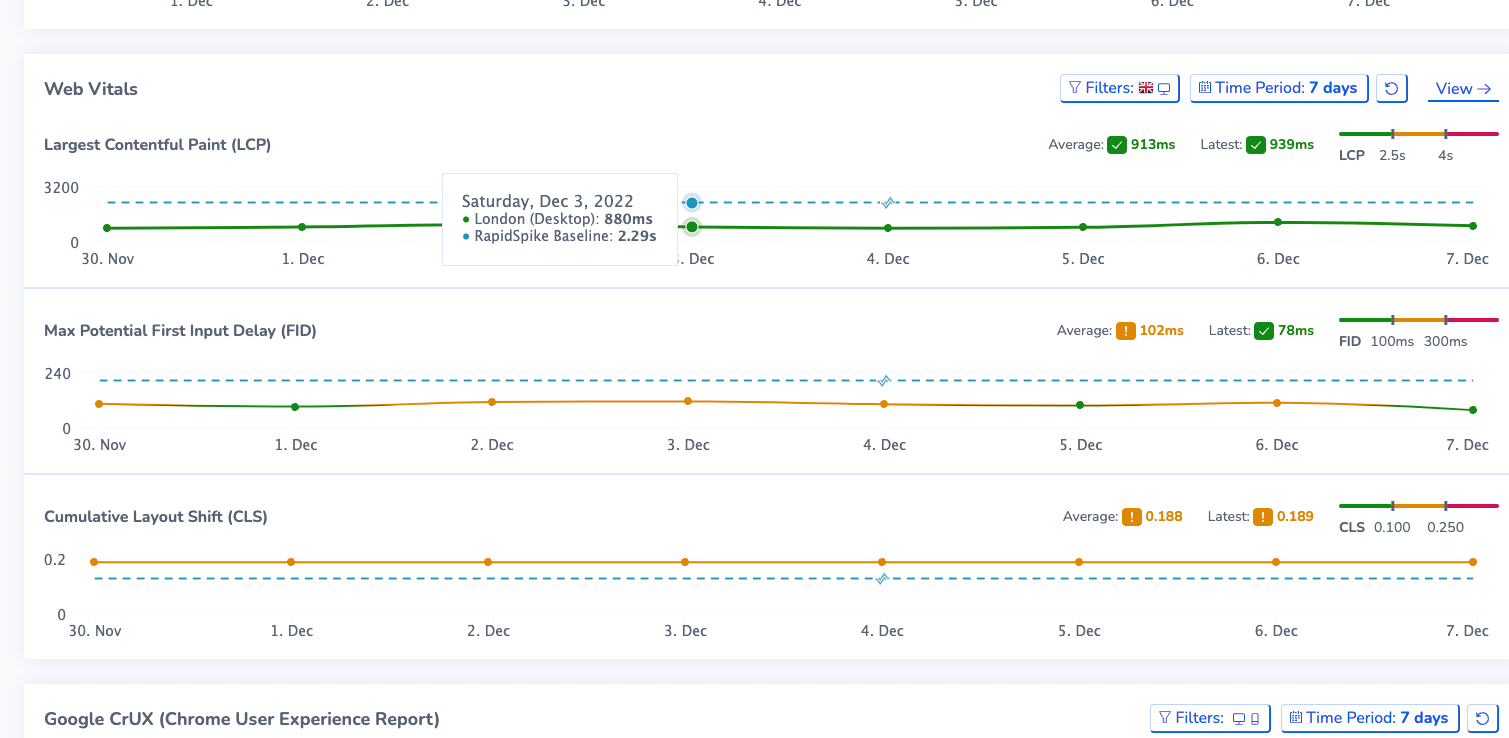Click CLS Average orange warning badge
The image size is (1509, 738).
point(1131,517)
